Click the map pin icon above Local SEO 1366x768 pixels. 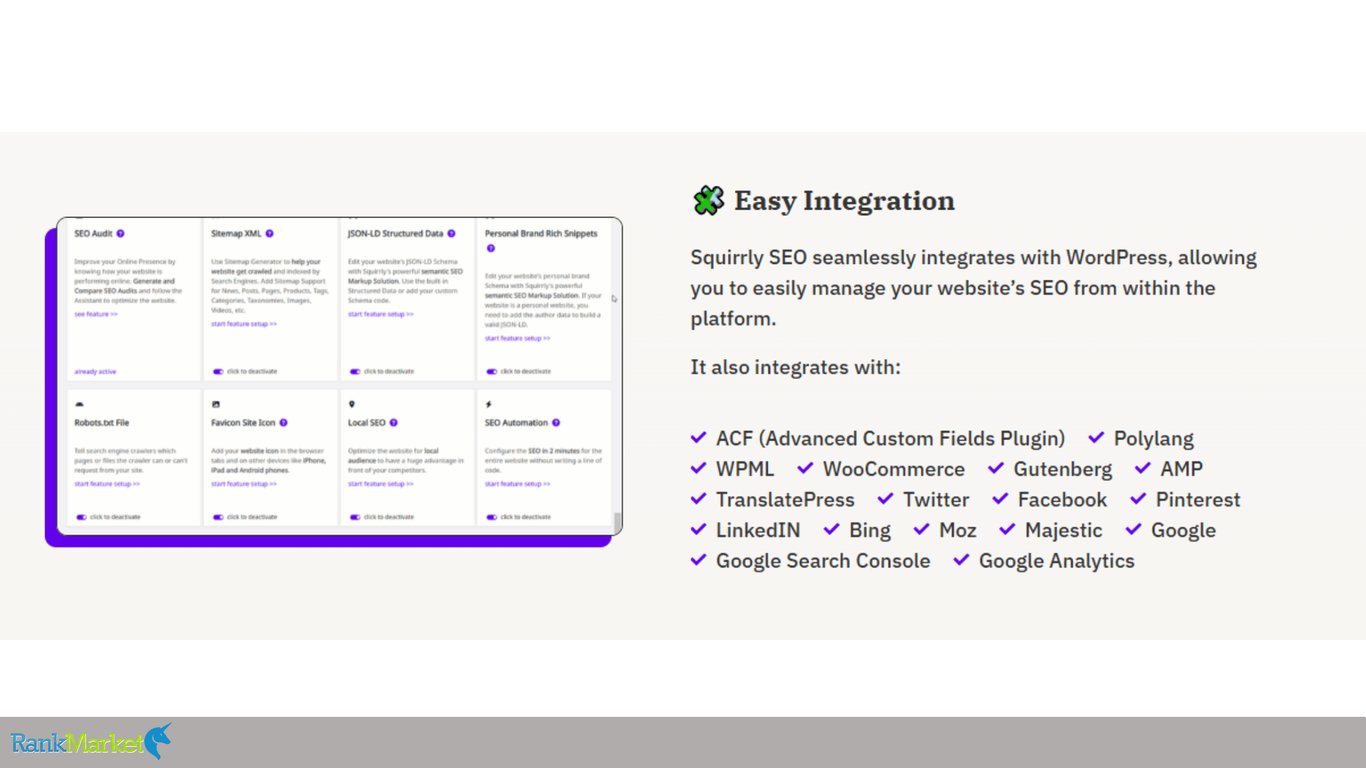point(351,405)
